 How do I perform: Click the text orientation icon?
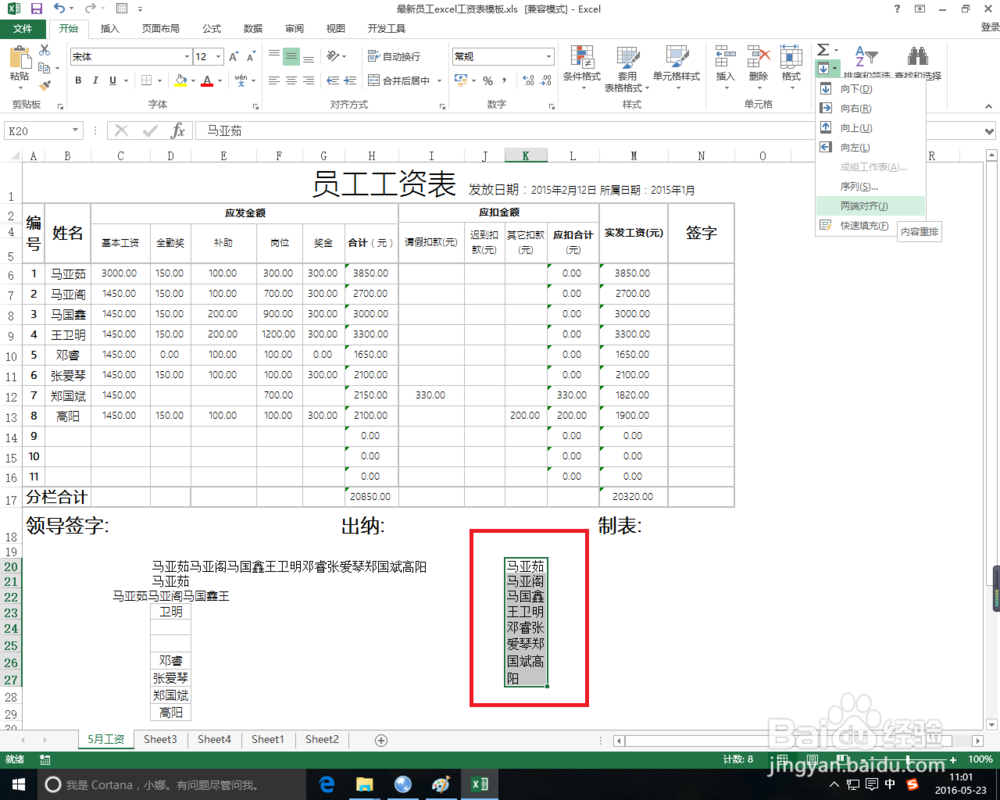[333, 56]
